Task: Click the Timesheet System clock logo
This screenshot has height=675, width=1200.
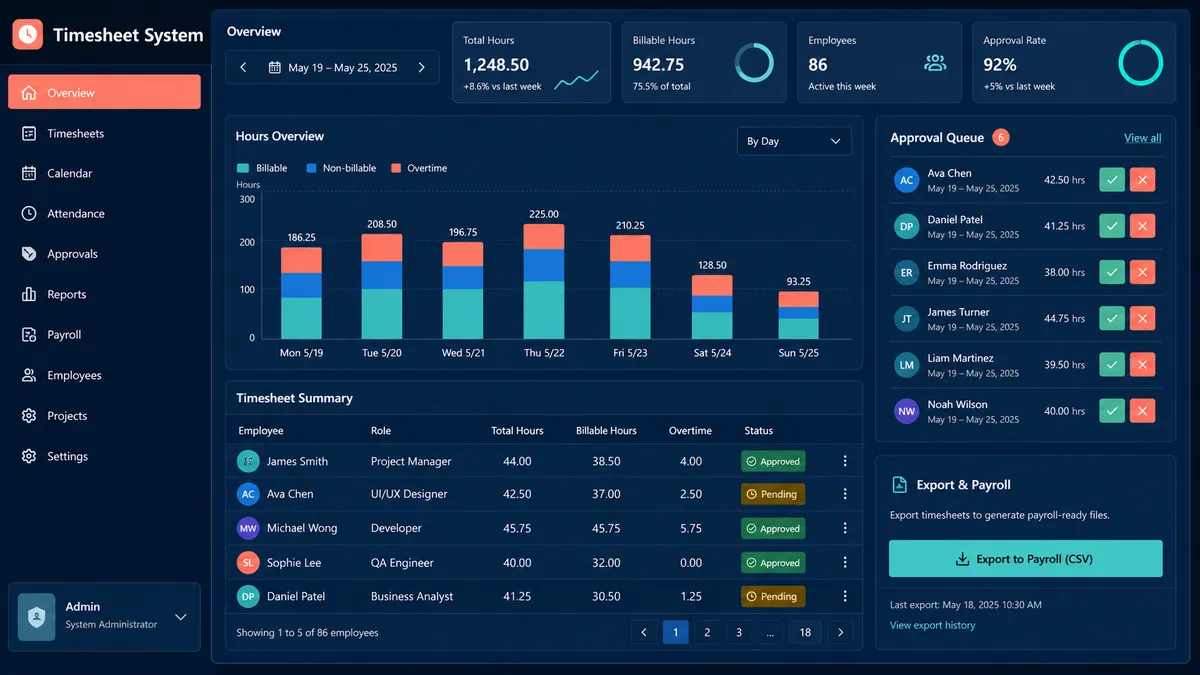Action: [28, 34]
